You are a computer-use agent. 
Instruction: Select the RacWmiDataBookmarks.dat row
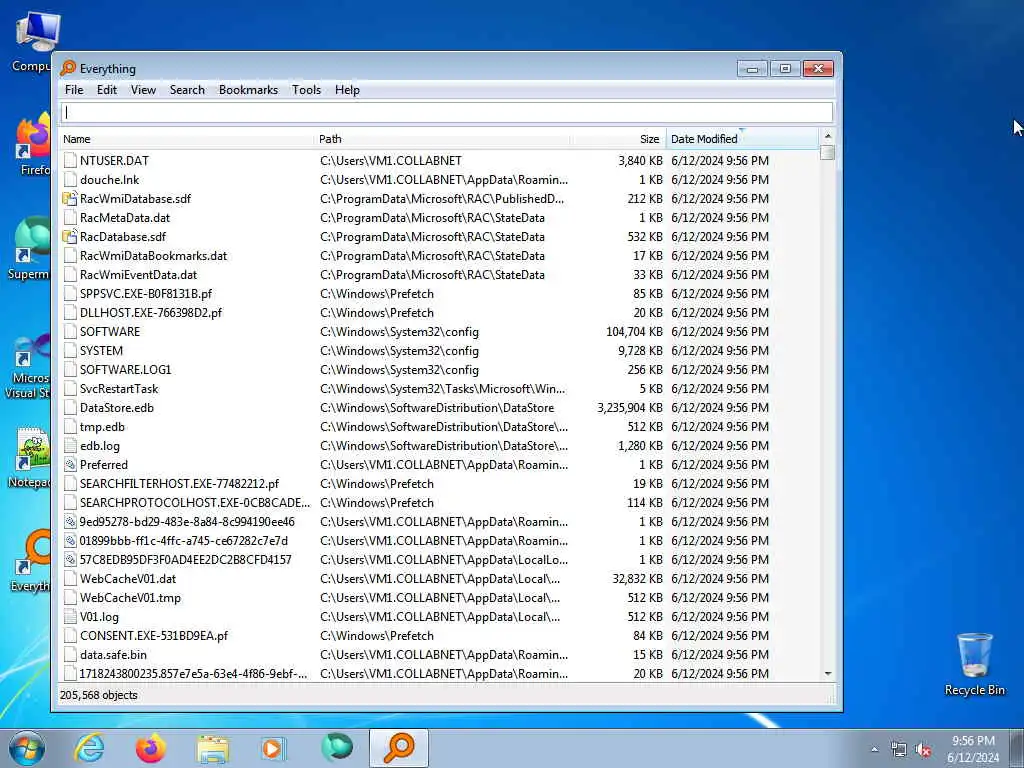[439, 255]
